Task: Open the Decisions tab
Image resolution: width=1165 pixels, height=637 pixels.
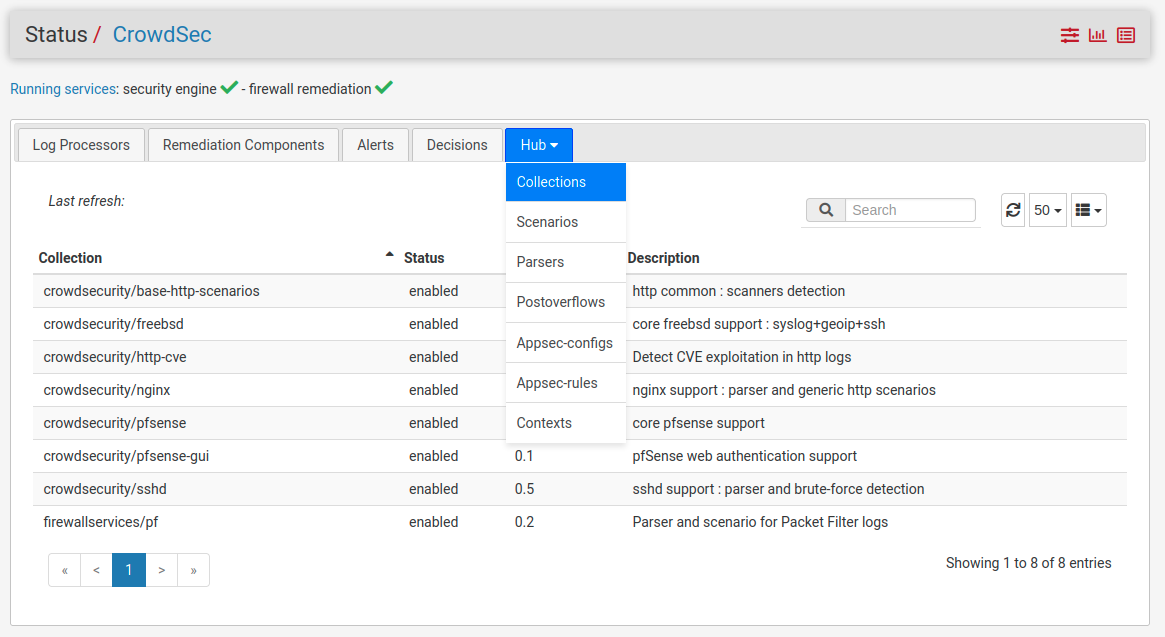Action: tap(457, 145)
